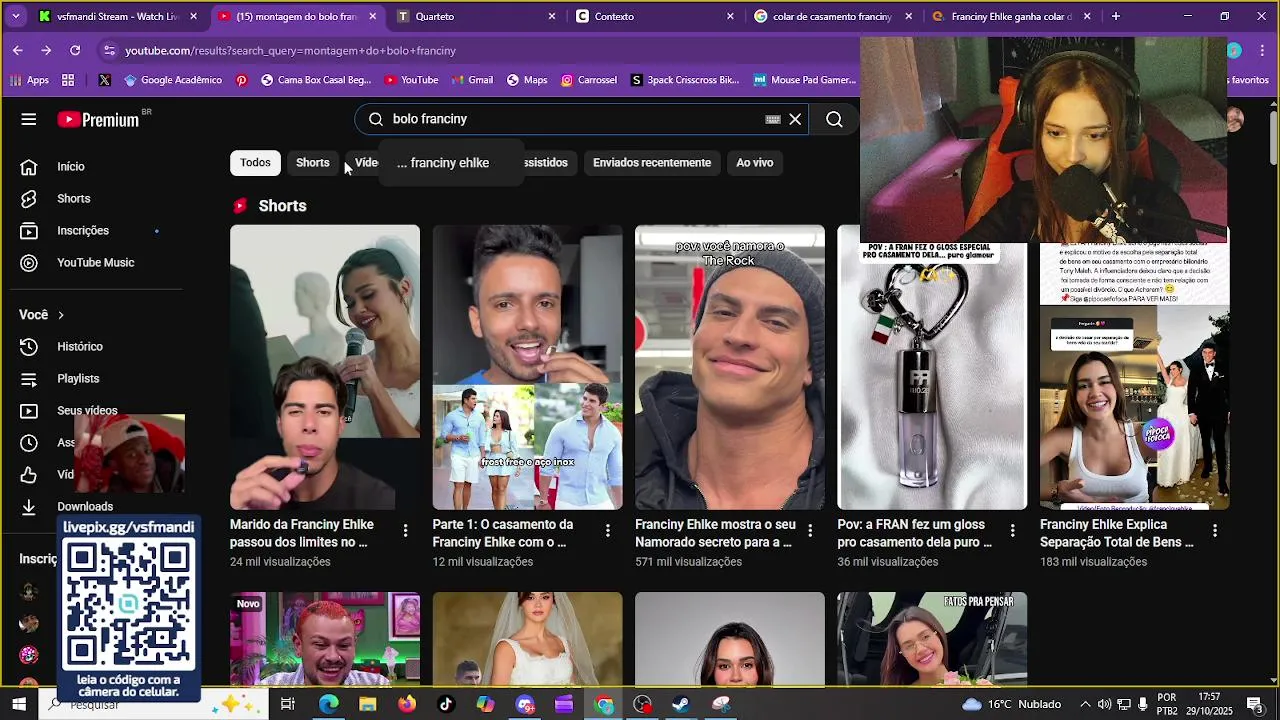
Task: Open the on-screen keyboard icon in search box
Action: (x=773, y=119)
